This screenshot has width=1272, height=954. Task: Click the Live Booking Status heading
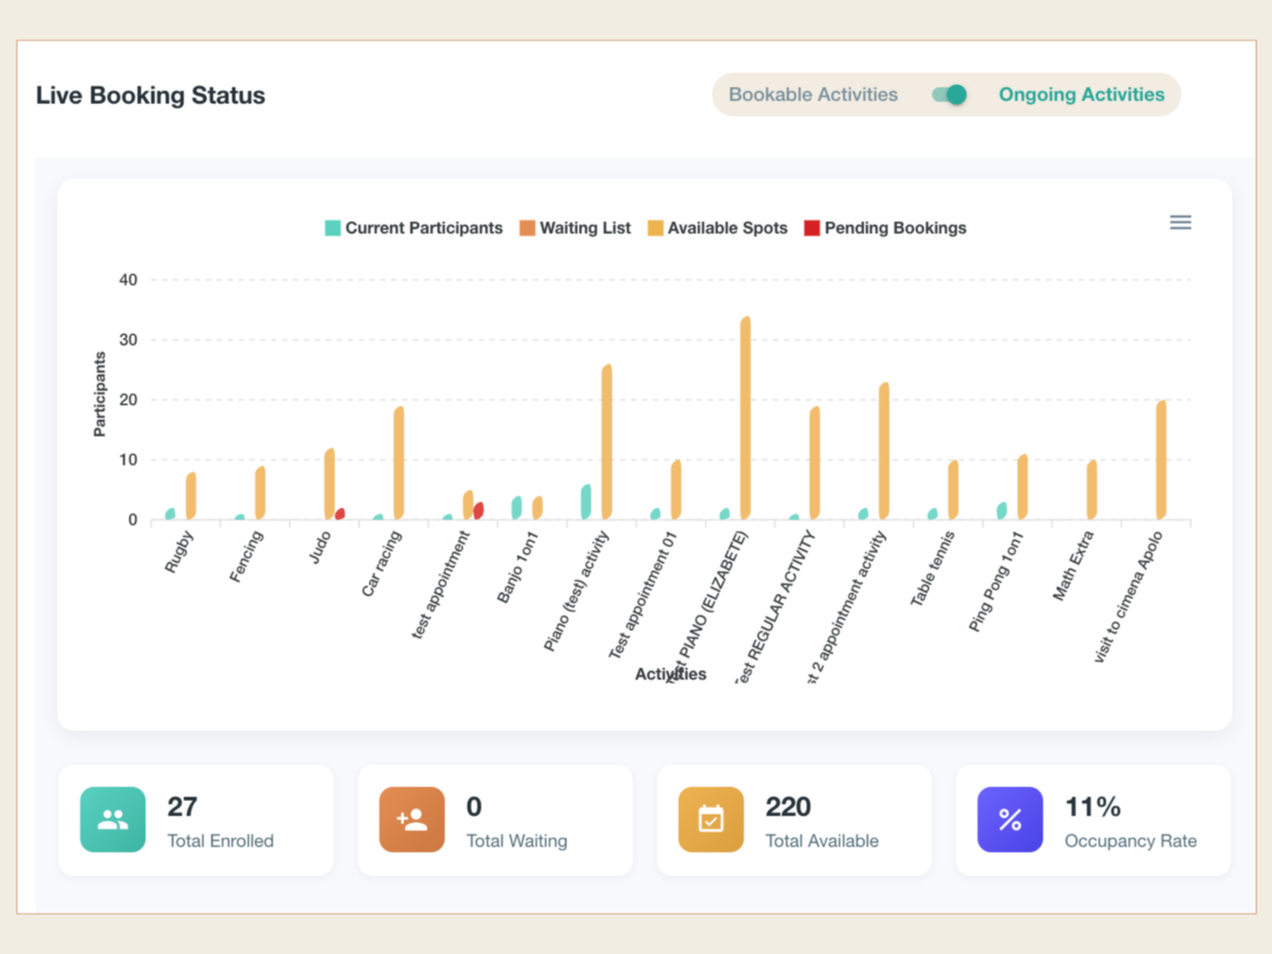(150, 94)
